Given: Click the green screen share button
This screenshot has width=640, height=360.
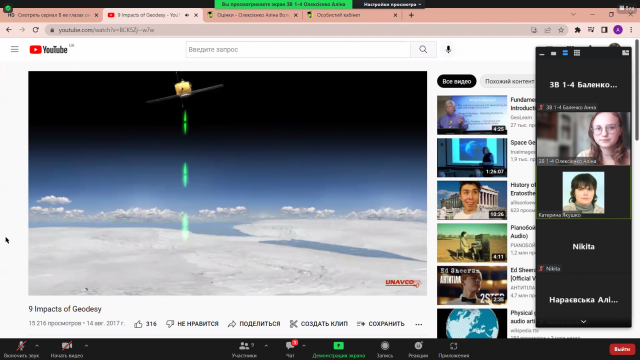Looking at the screenshot, I should coord(338,349).
